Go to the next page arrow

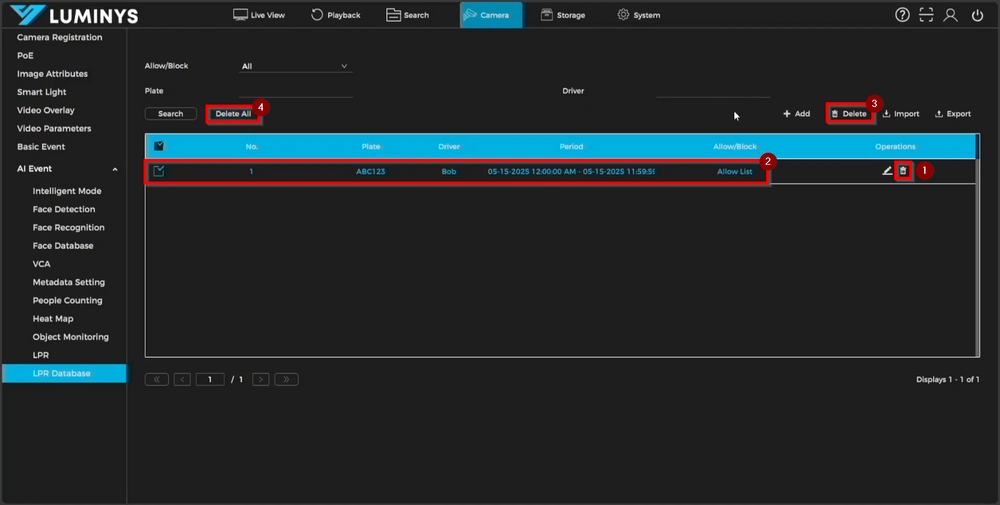click(260, 380)
